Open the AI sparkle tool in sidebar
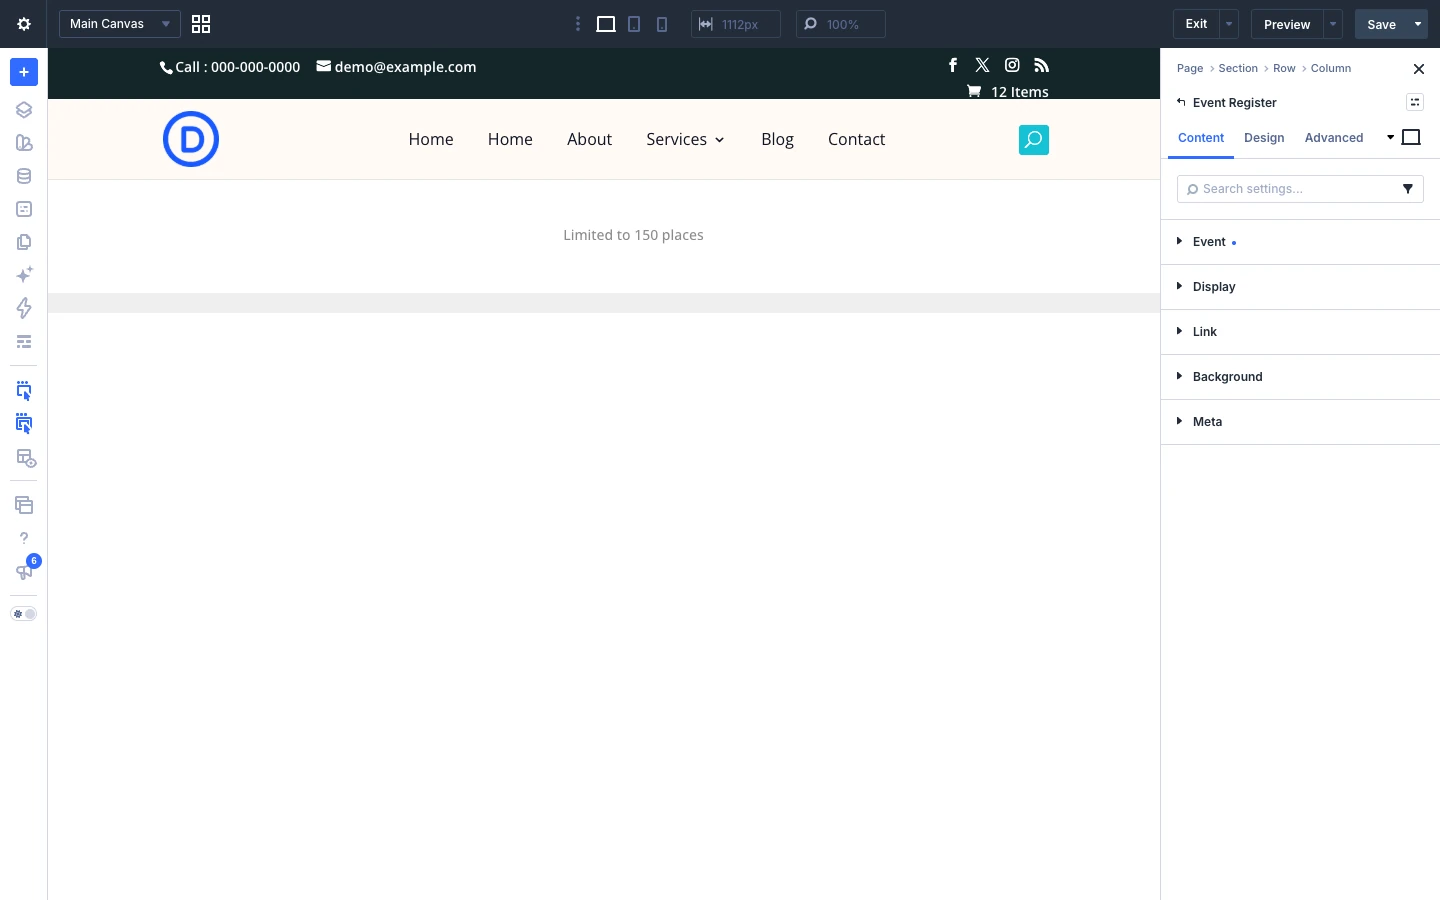This screenshot has width=1440, height=900. click(x=24, y=275)
